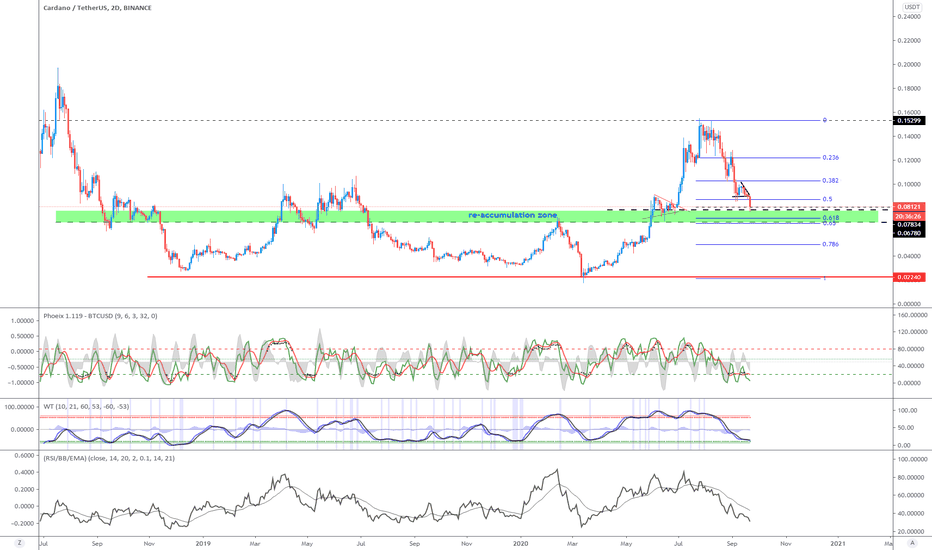Click the 2021 label on time axis
Image resolution: width=932 pixels, height=550 pixels.
(x=838, y=543)
